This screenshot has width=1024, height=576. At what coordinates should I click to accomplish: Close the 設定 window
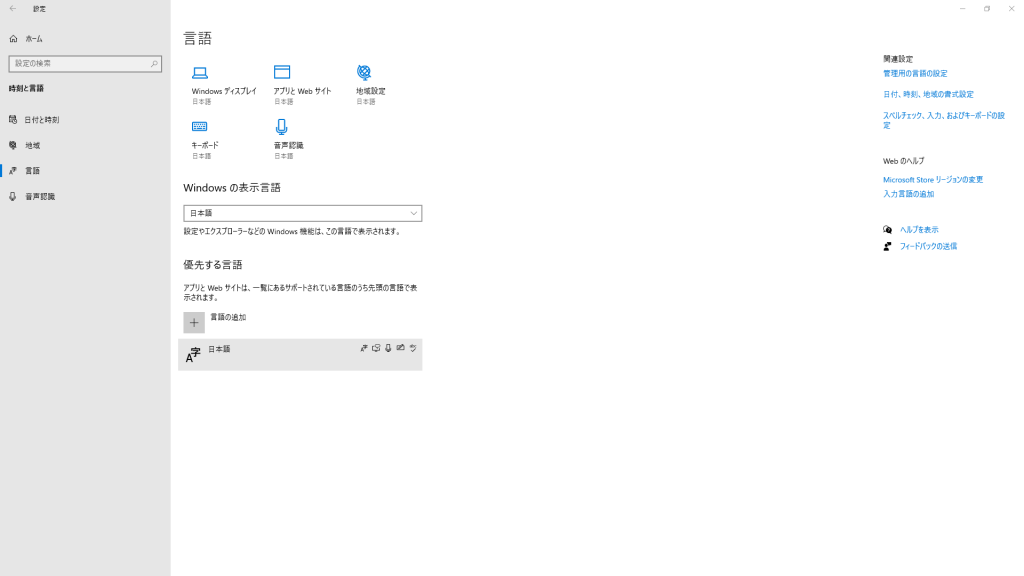[x=1012, y=8]
